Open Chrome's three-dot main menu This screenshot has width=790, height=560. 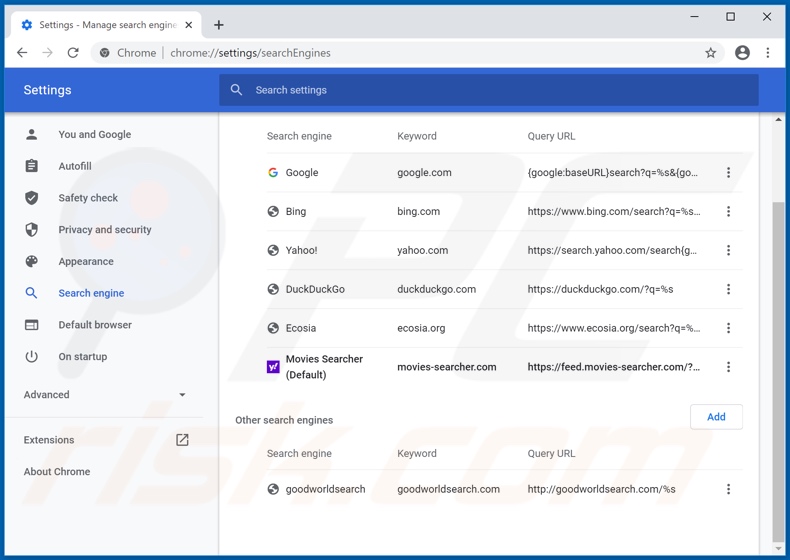(x=768, y=53)
